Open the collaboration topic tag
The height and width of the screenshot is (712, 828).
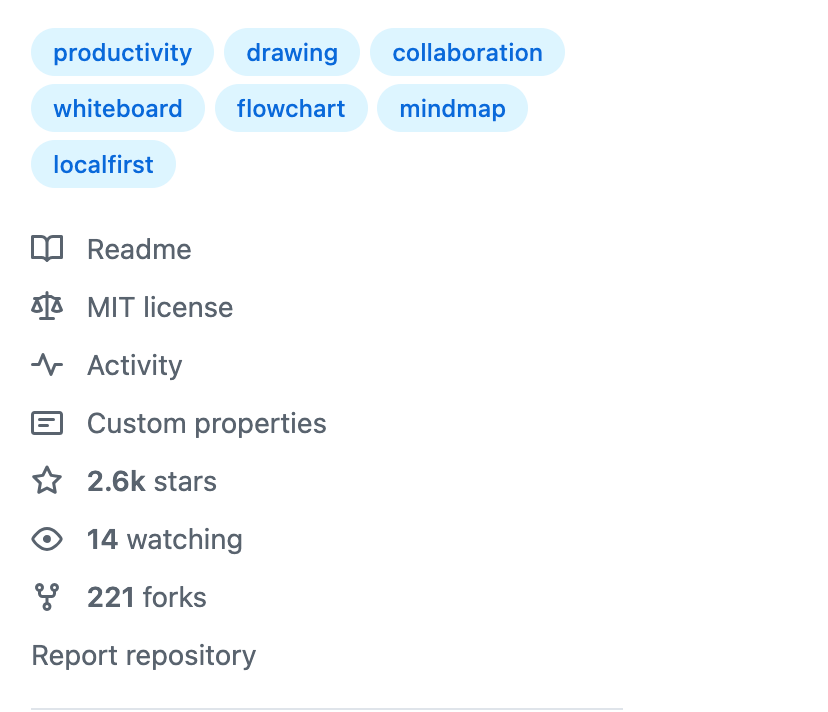pyautogui.click(x=467, y=52)
